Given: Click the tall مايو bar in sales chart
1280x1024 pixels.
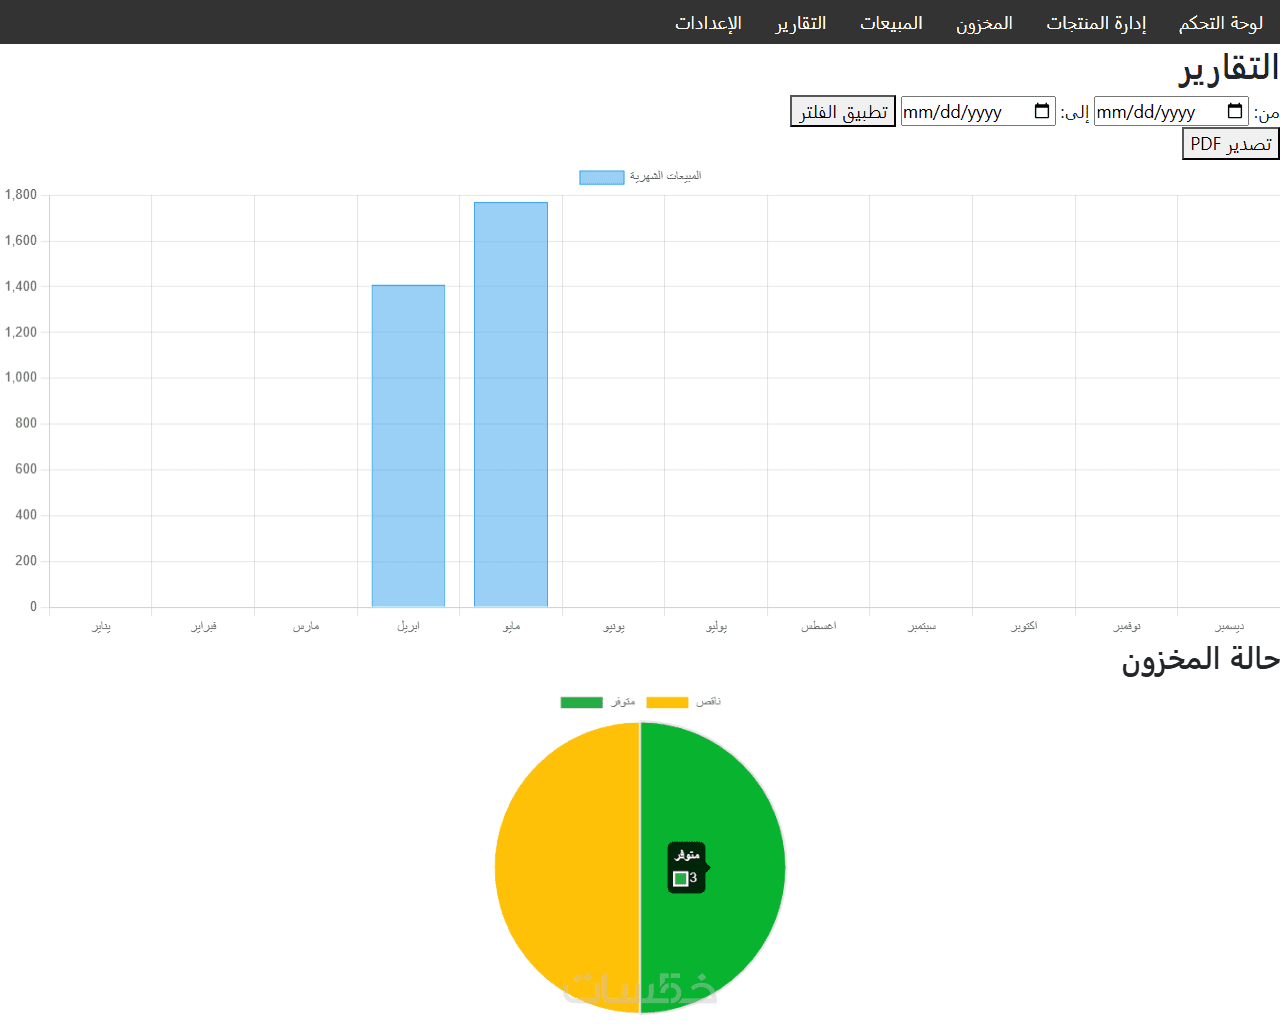Looking at the screenshot, I should click(511, 405).
